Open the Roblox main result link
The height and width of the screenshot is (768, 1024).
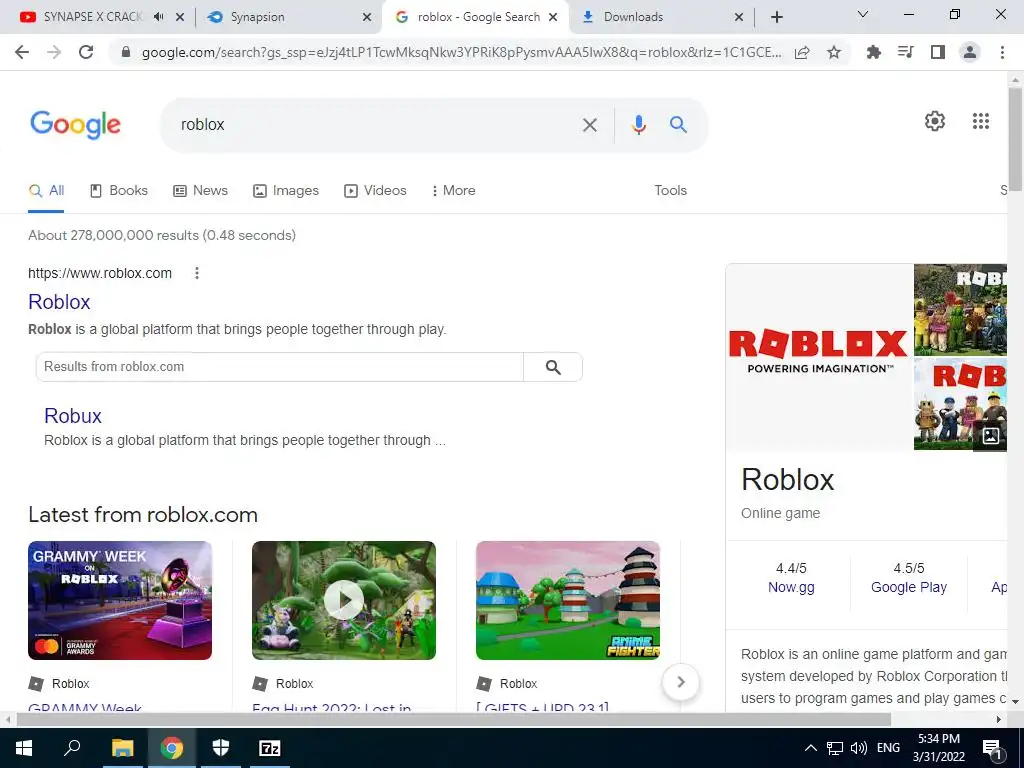tap(59, 302)
